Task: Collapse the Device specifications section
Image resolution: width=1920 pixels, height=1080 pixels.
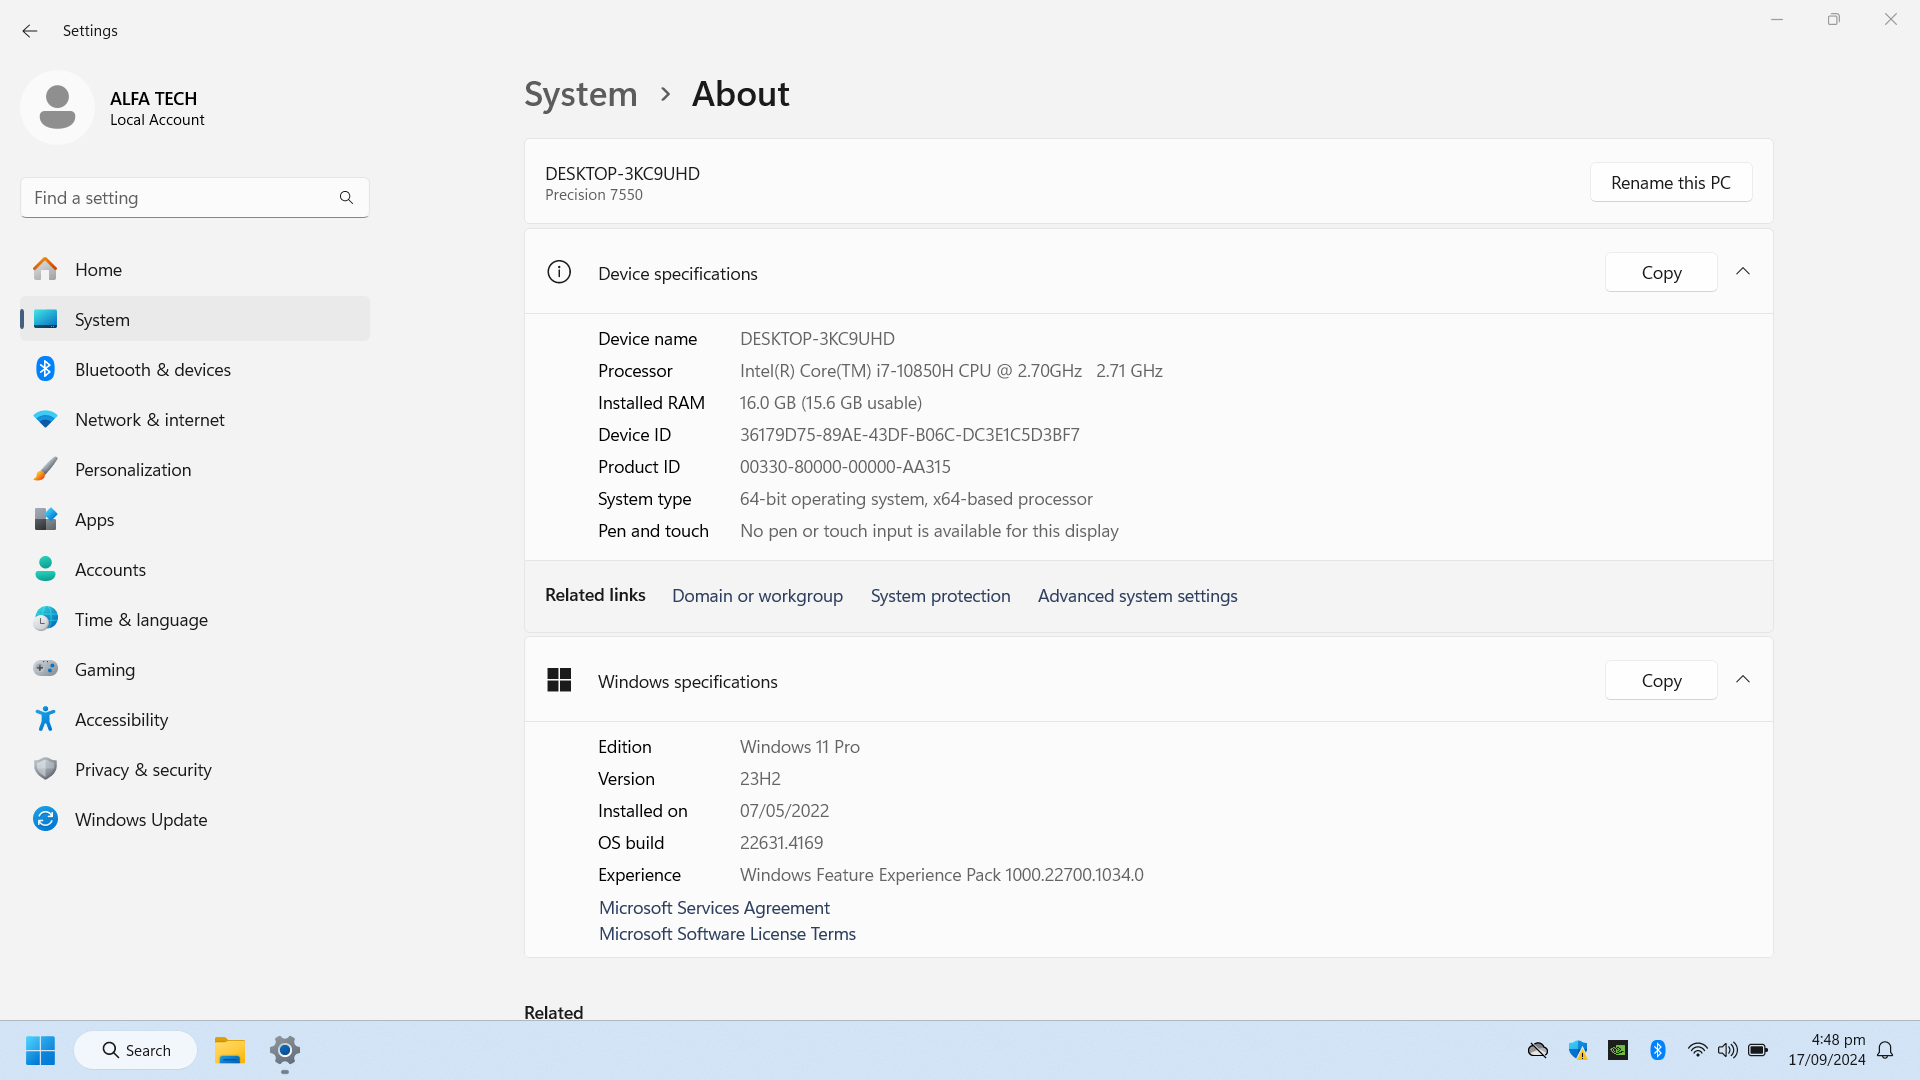Action: (1743, 272)
